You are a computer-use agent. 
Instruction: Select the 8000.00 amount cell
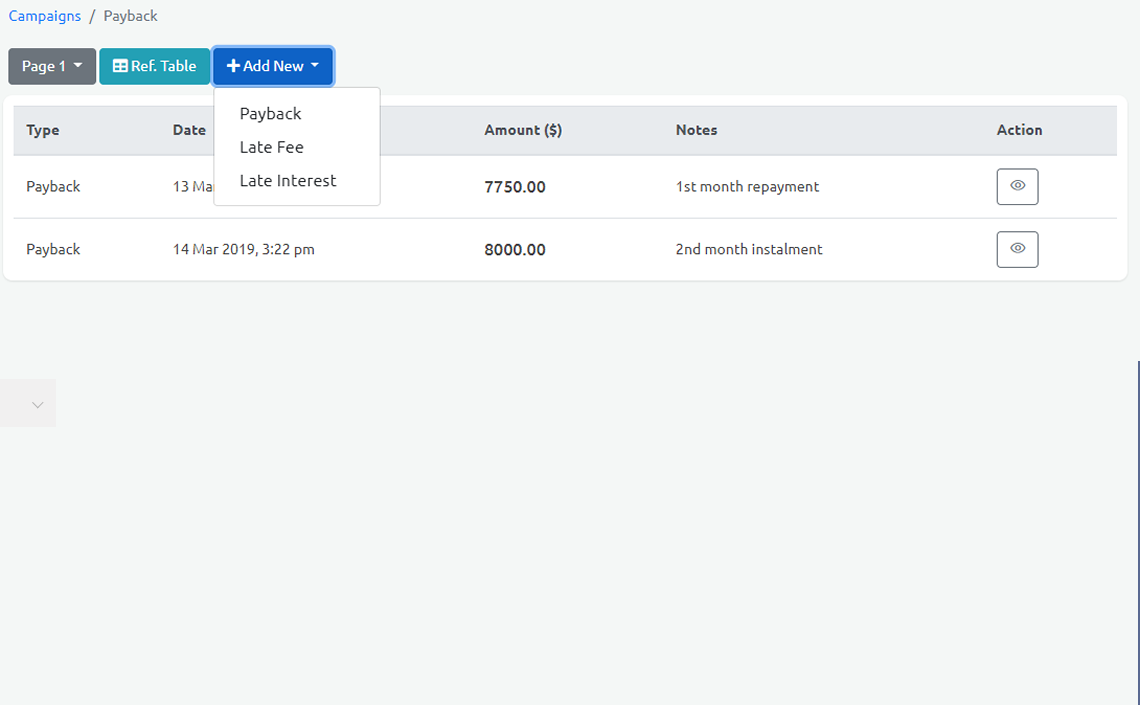click(515, 249)
